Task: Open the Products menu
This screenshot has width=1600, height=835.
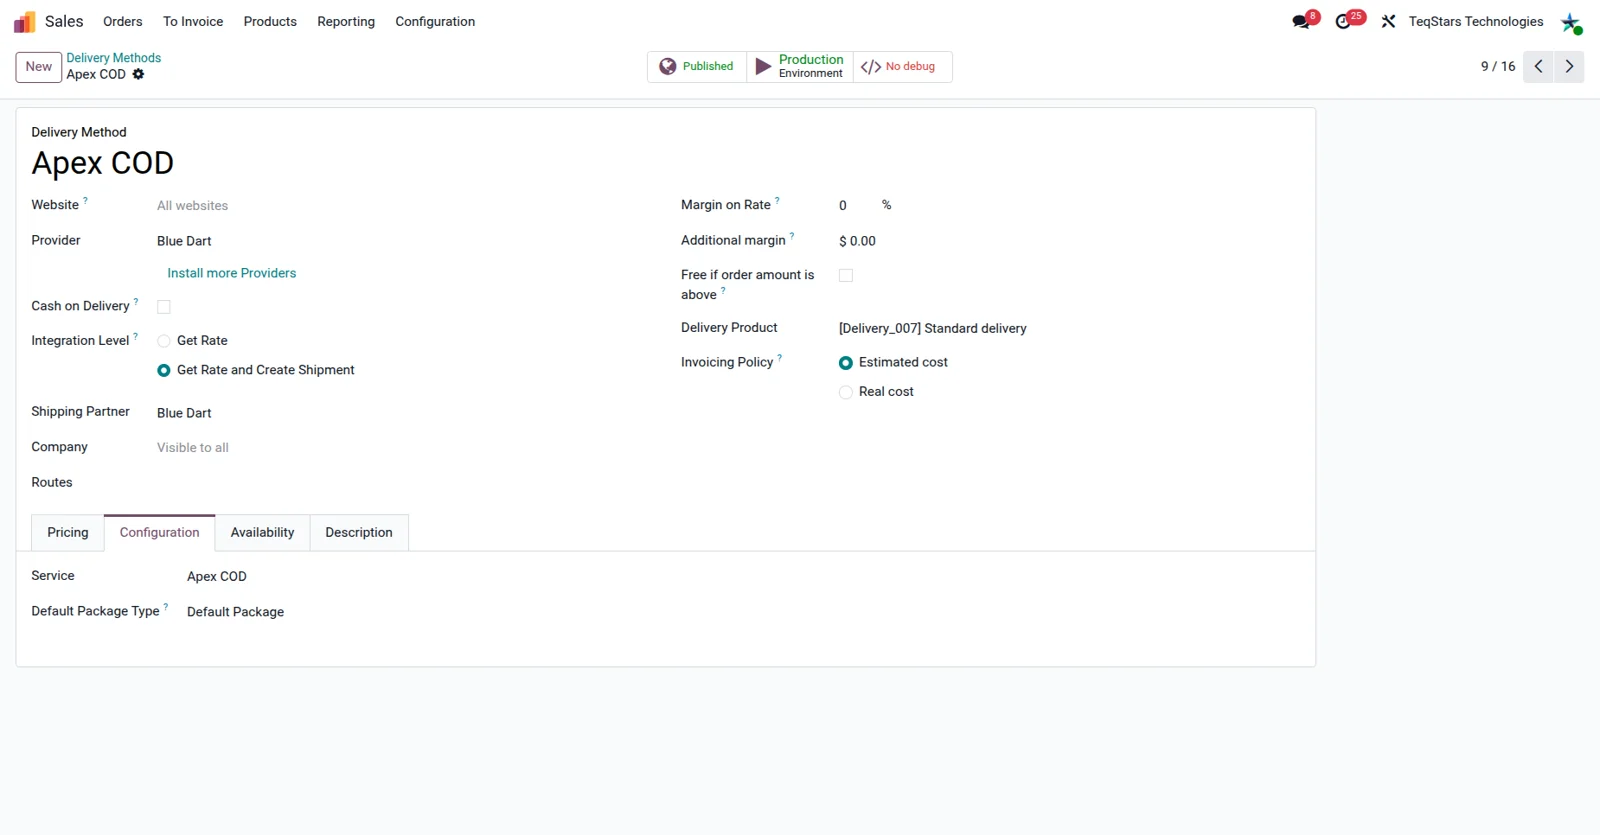Action: click(x=270, y=22)
